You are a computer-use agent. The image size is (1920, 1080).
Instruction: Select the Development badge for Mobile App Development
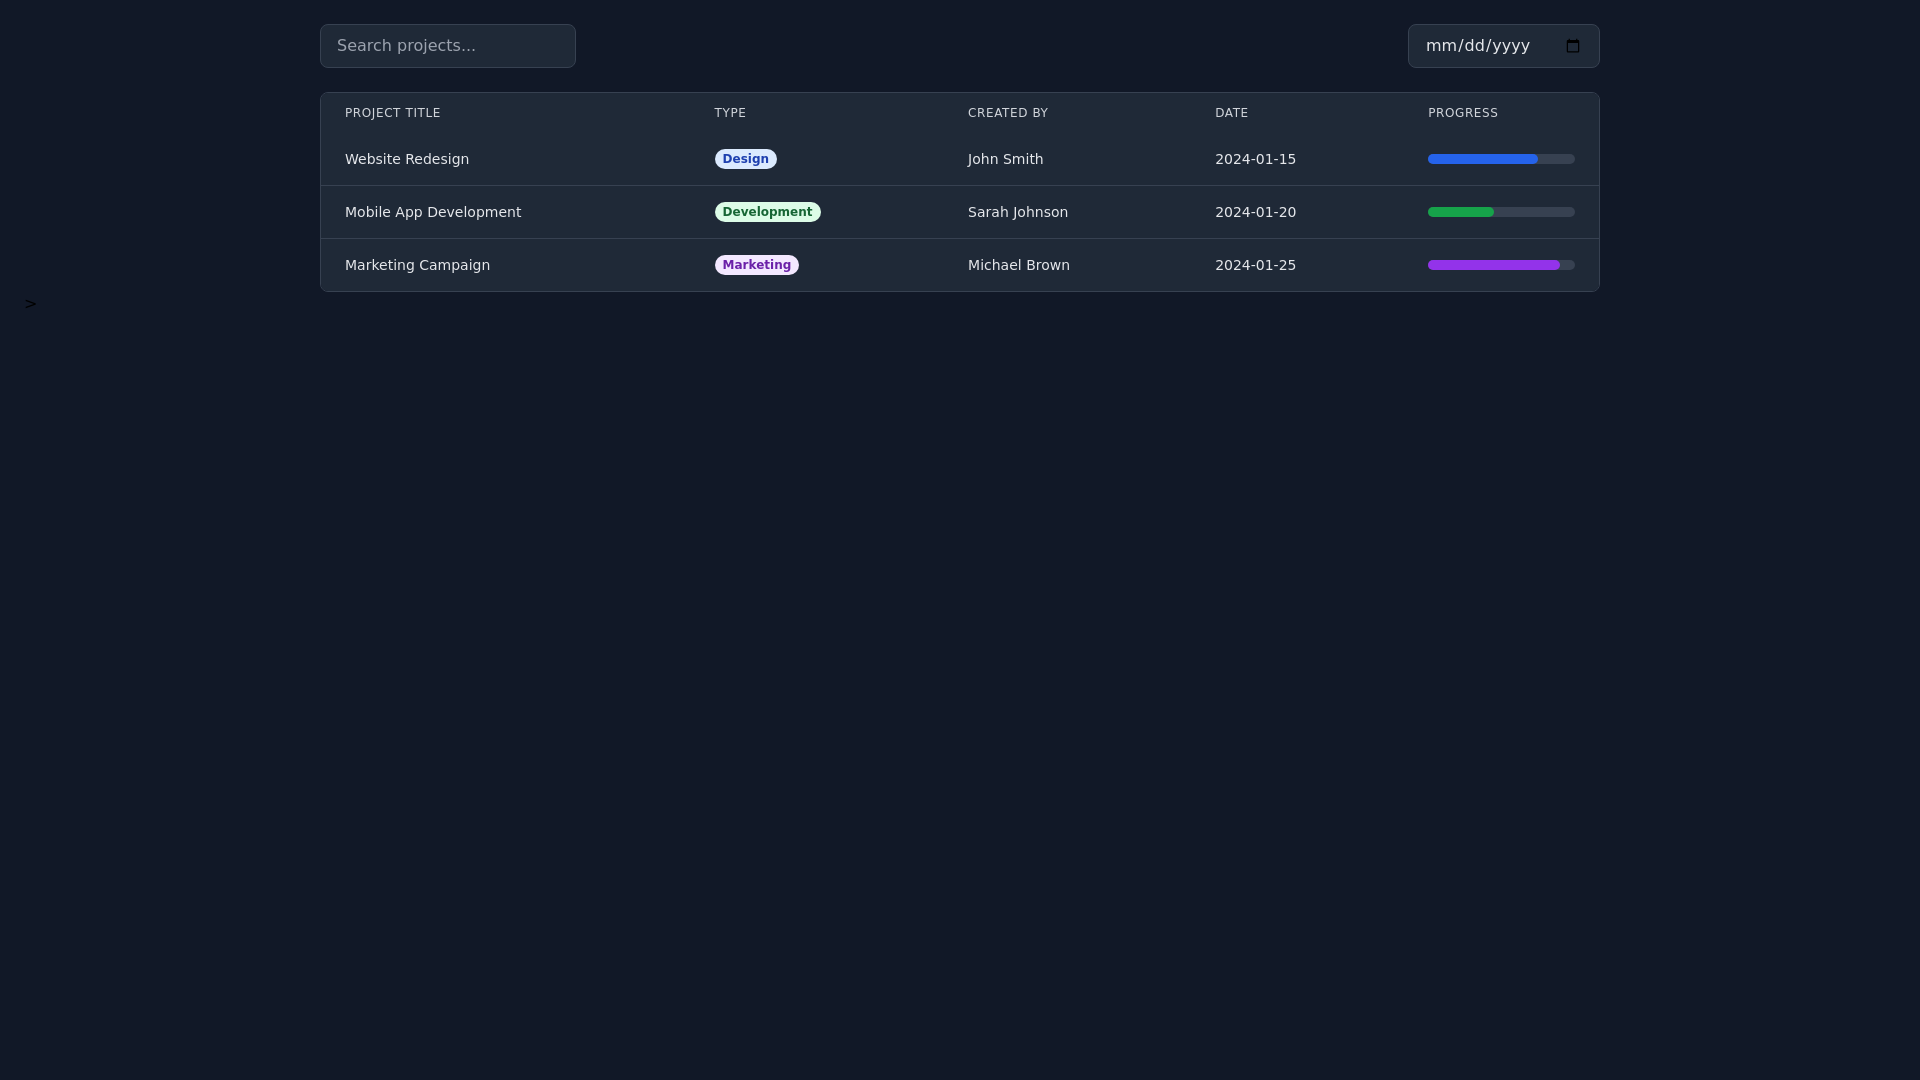click(767, 212)
